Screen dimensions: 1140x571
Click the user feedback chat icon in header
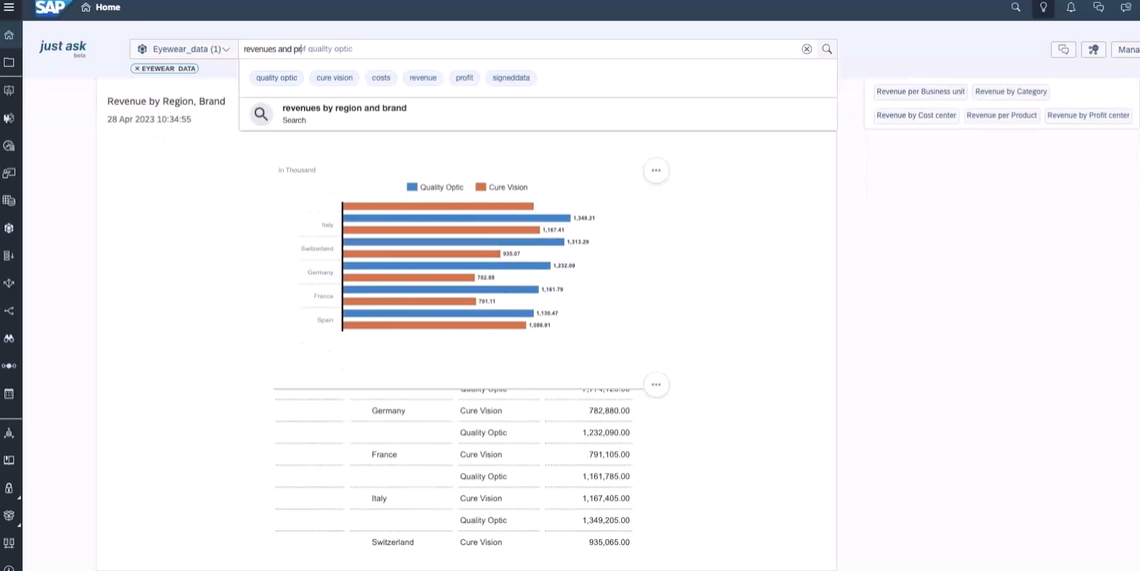coord(1126,7)
